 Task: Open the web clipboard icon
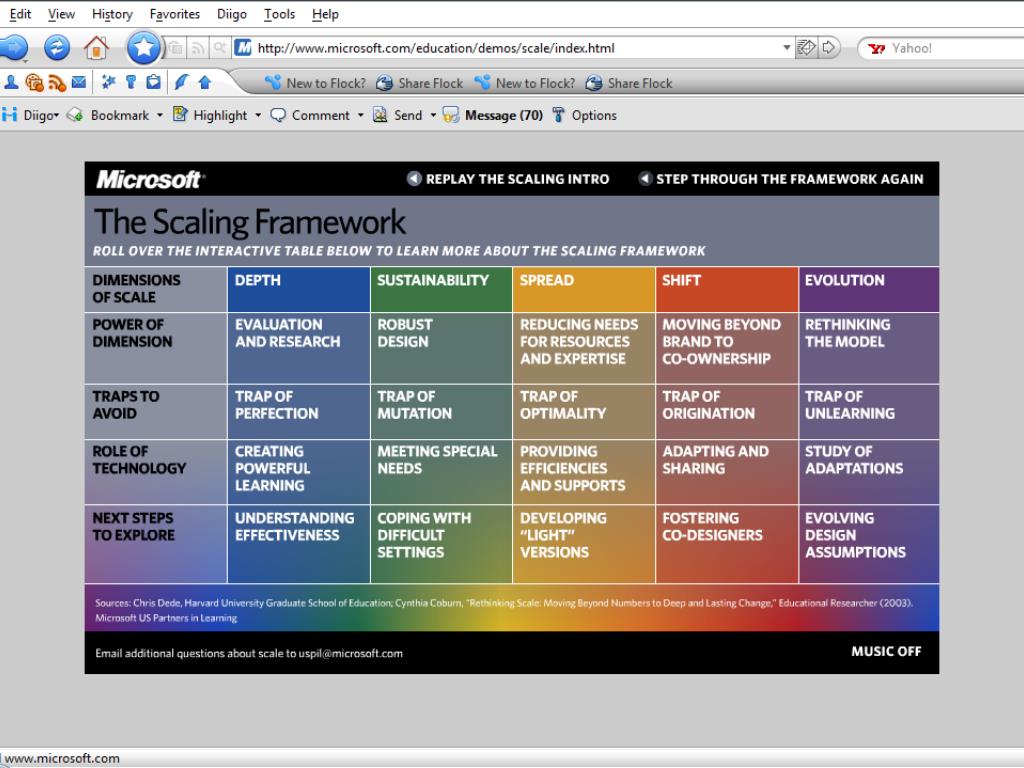[x=153, y=82]
